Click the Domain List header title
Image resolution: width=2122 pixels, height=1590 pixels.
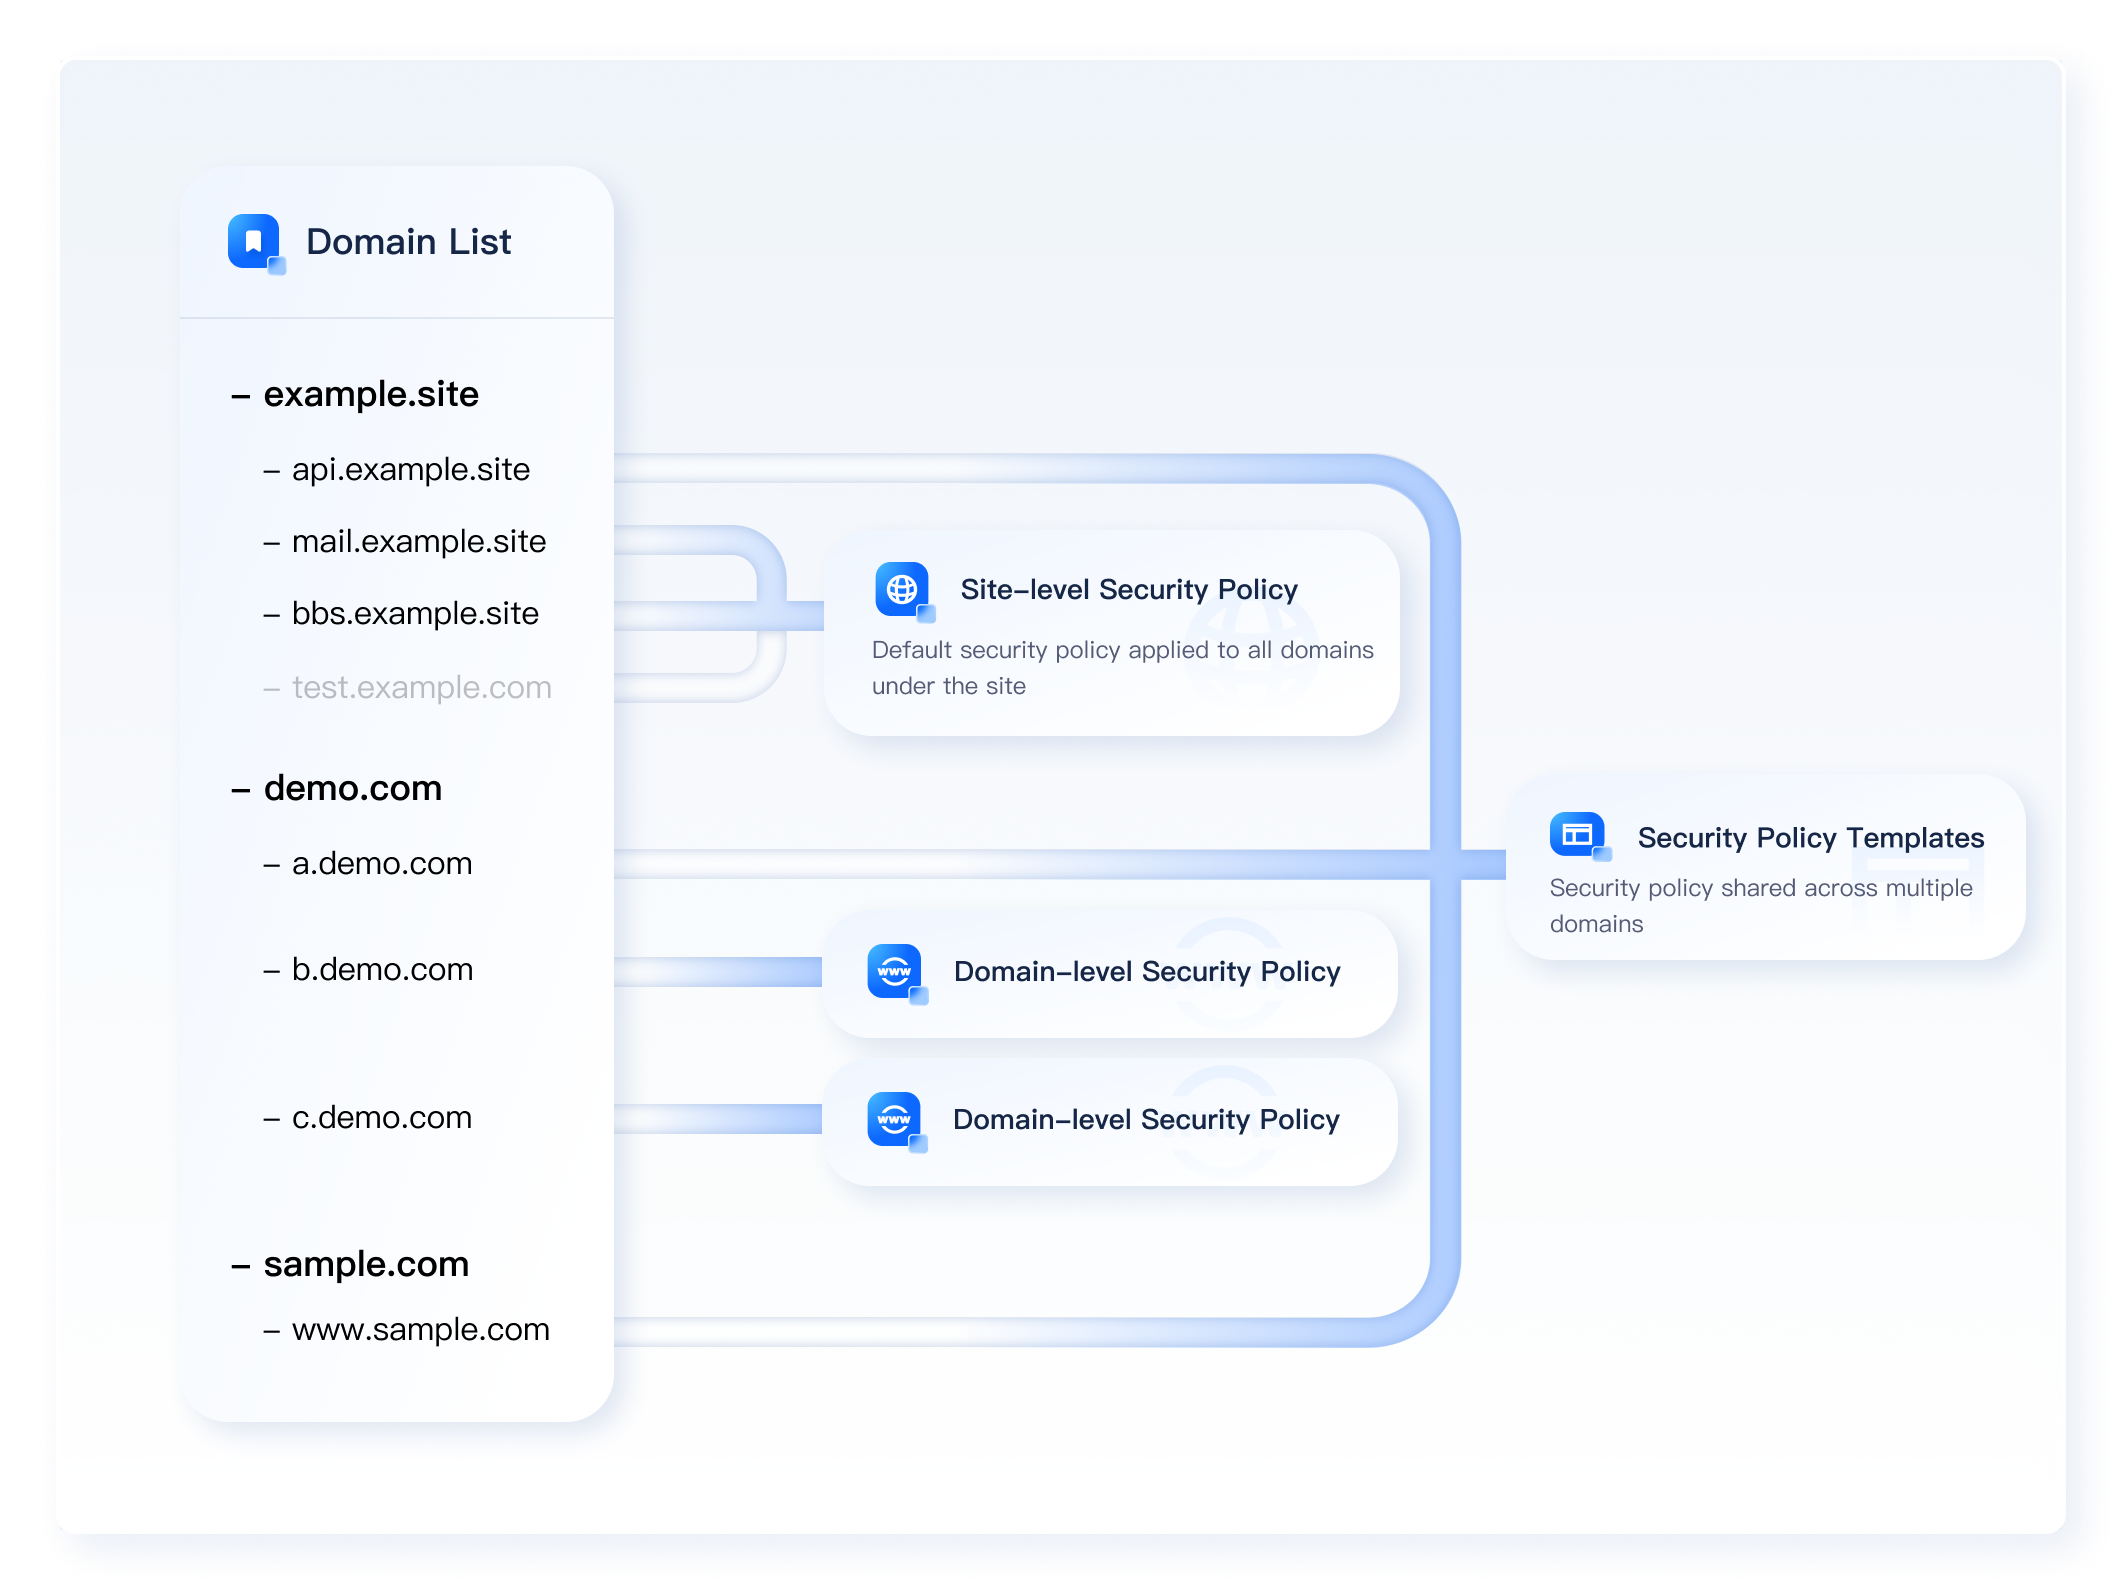point(408,241)
